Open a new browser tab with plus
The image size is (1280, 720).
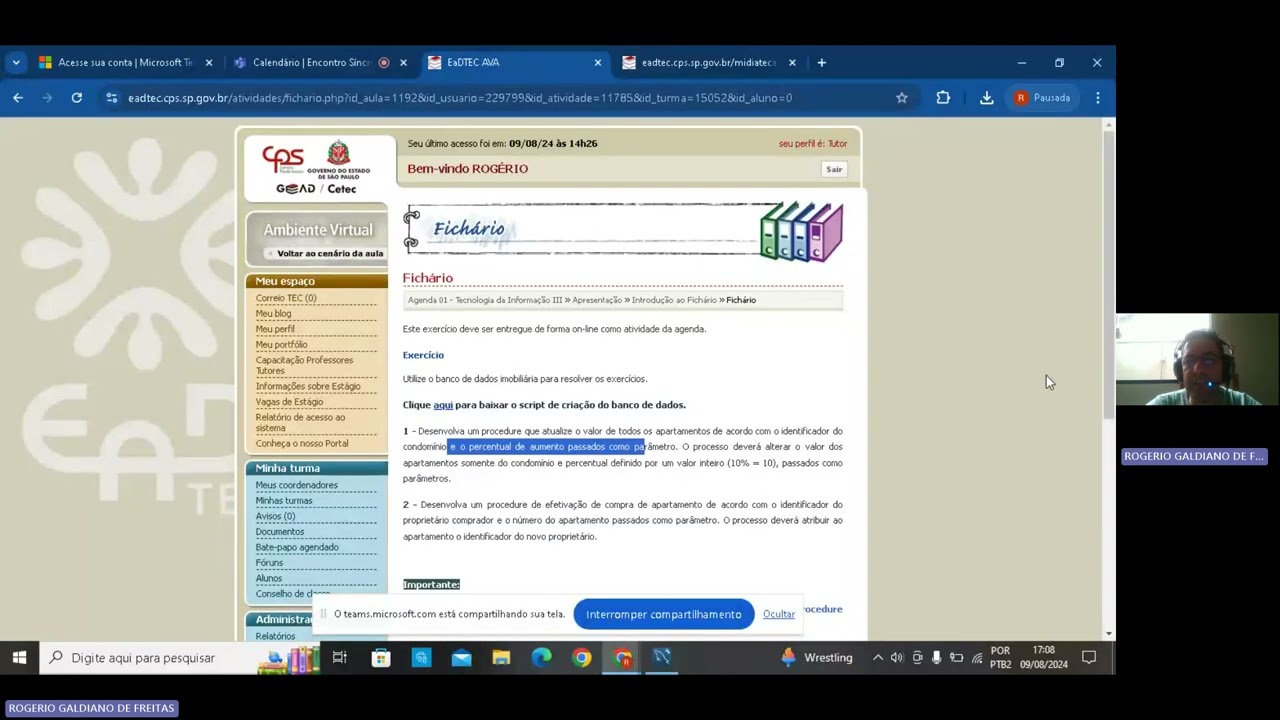[x=821, y=62]
